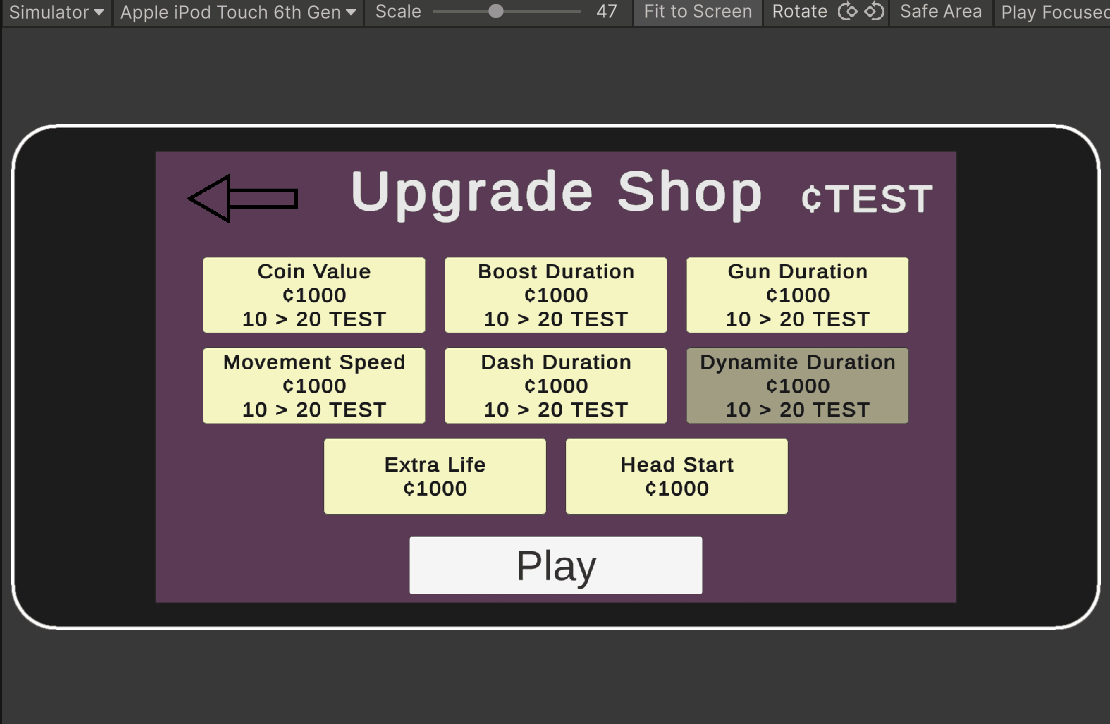
Task: Click the Scale slider handle
Action: (496, 11)
